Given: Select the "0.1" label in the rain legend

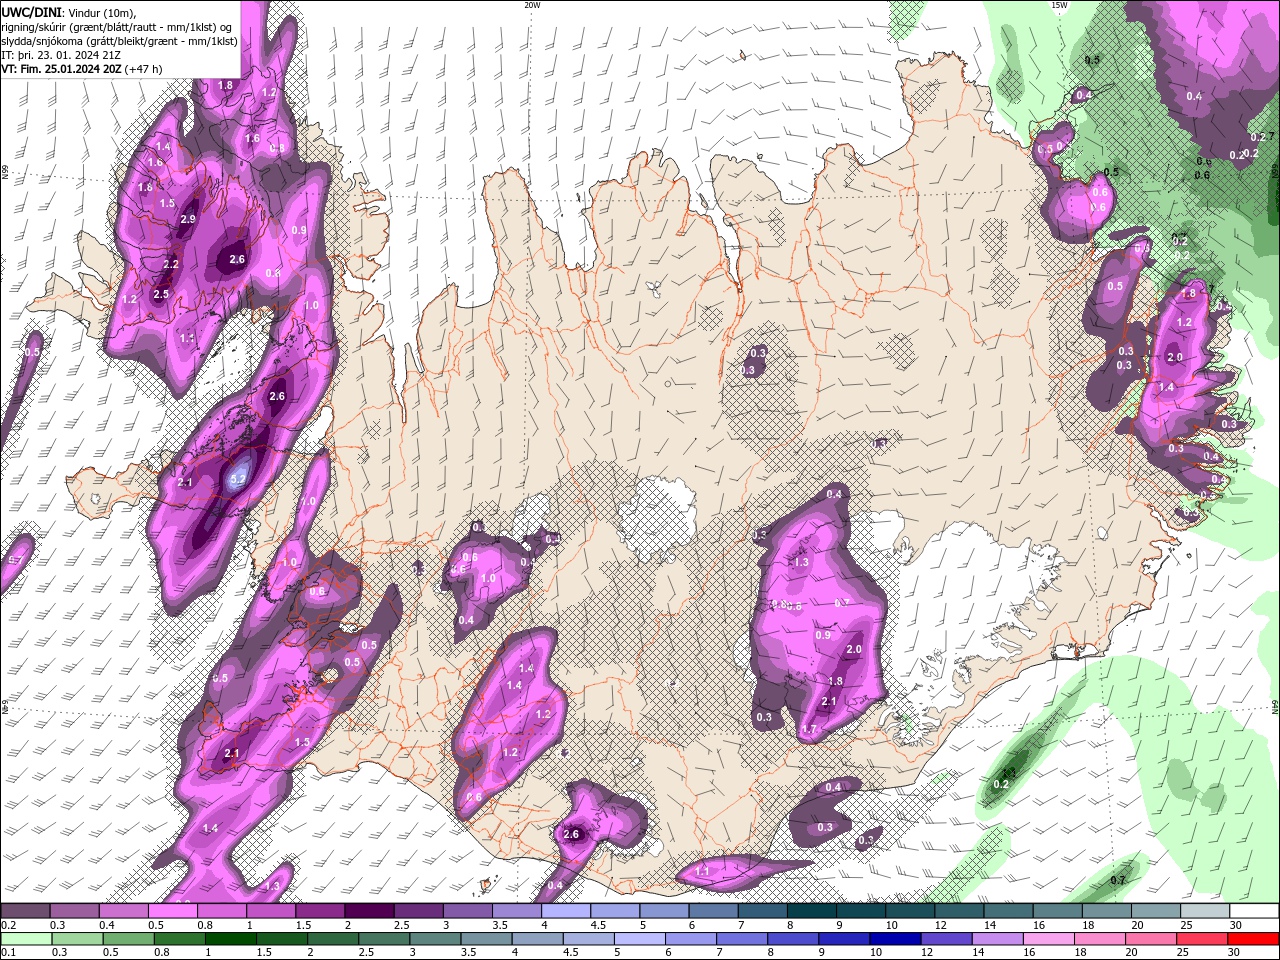Looking at the screenshot, I should click(x=8, y=953).
